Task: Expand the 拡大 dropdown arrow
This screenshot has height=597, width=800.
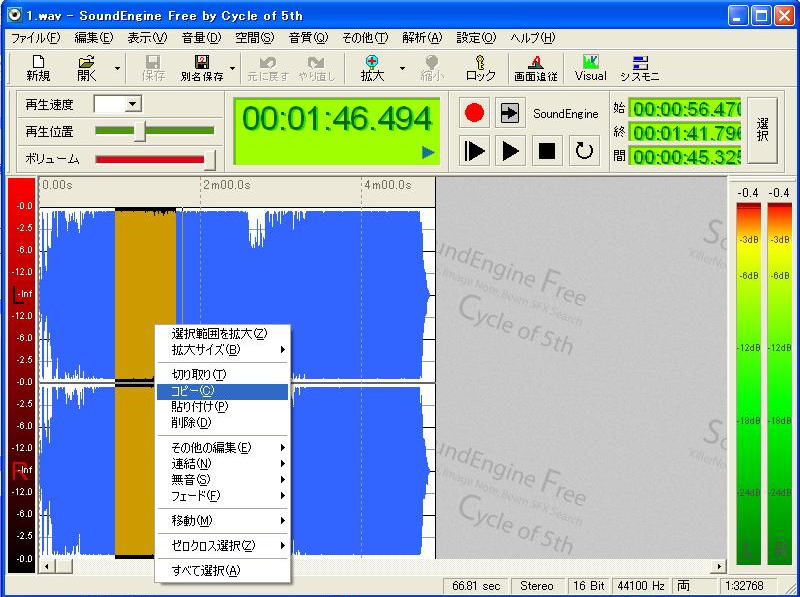Action: click(402, 68)
